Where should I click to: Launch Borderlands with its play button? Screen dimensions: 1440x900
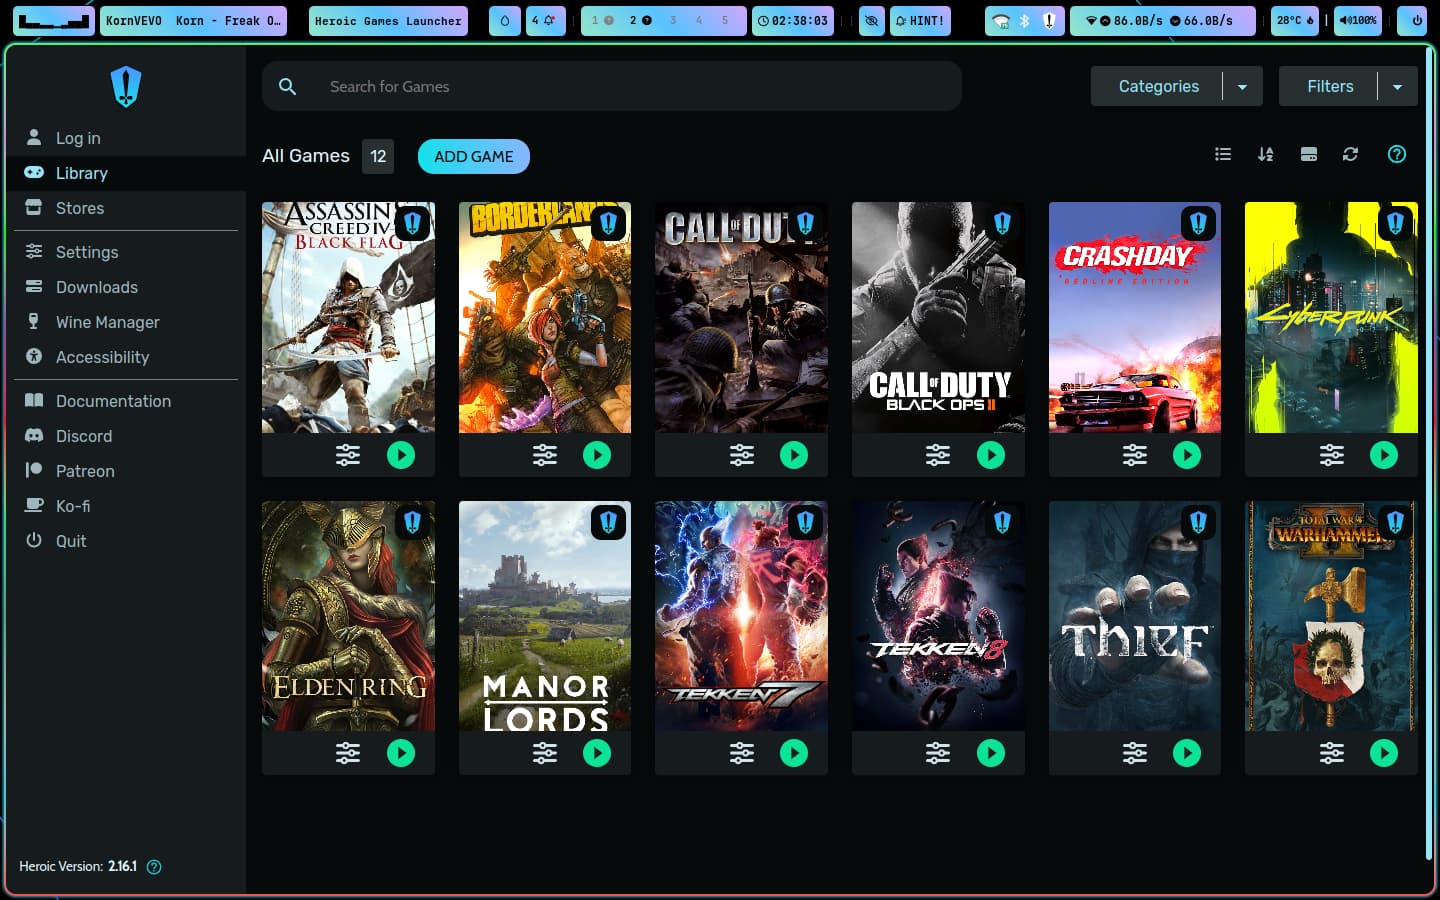pos(597,455)
